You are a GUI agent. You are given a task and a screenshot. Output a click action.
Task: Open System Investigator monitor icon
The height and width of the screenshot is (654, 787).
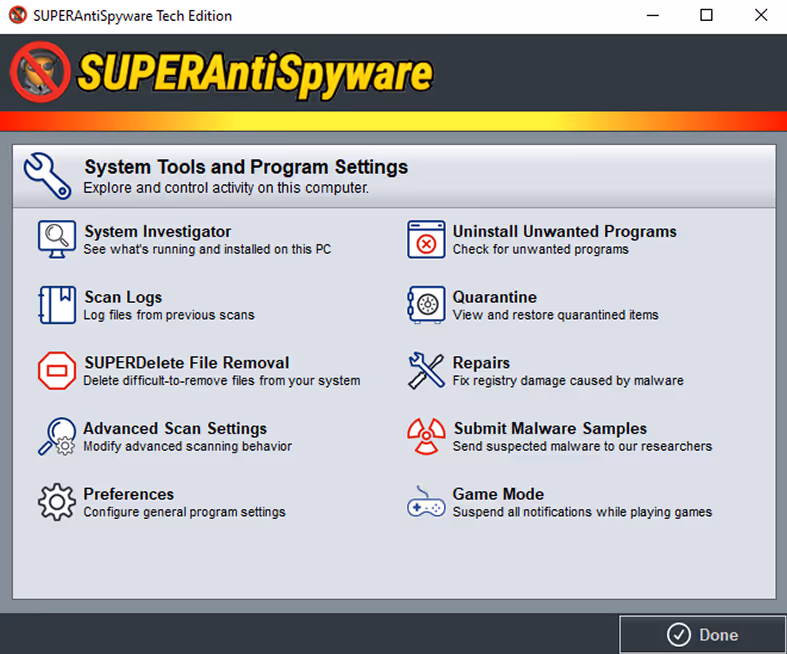pos(57,239)
